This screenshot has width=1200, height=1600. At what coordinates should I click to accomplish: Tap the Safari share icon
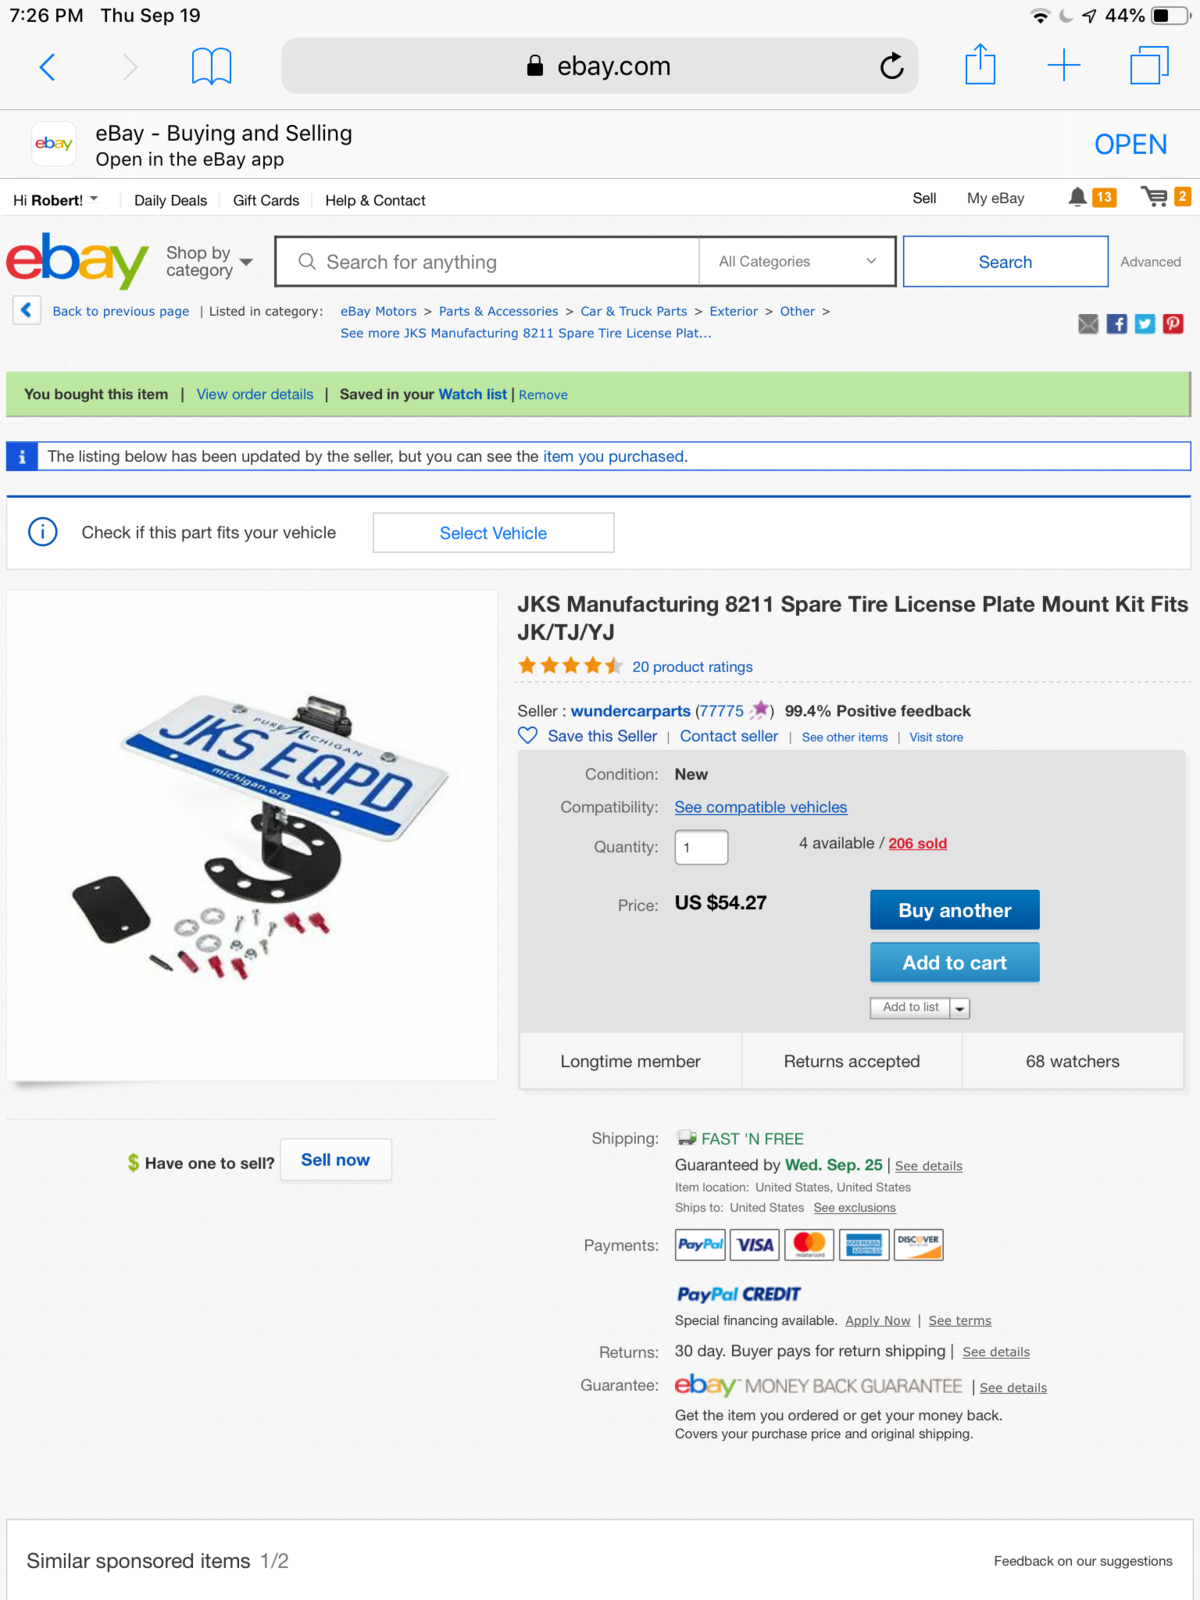pyautogui.click(x=980, y=65)
